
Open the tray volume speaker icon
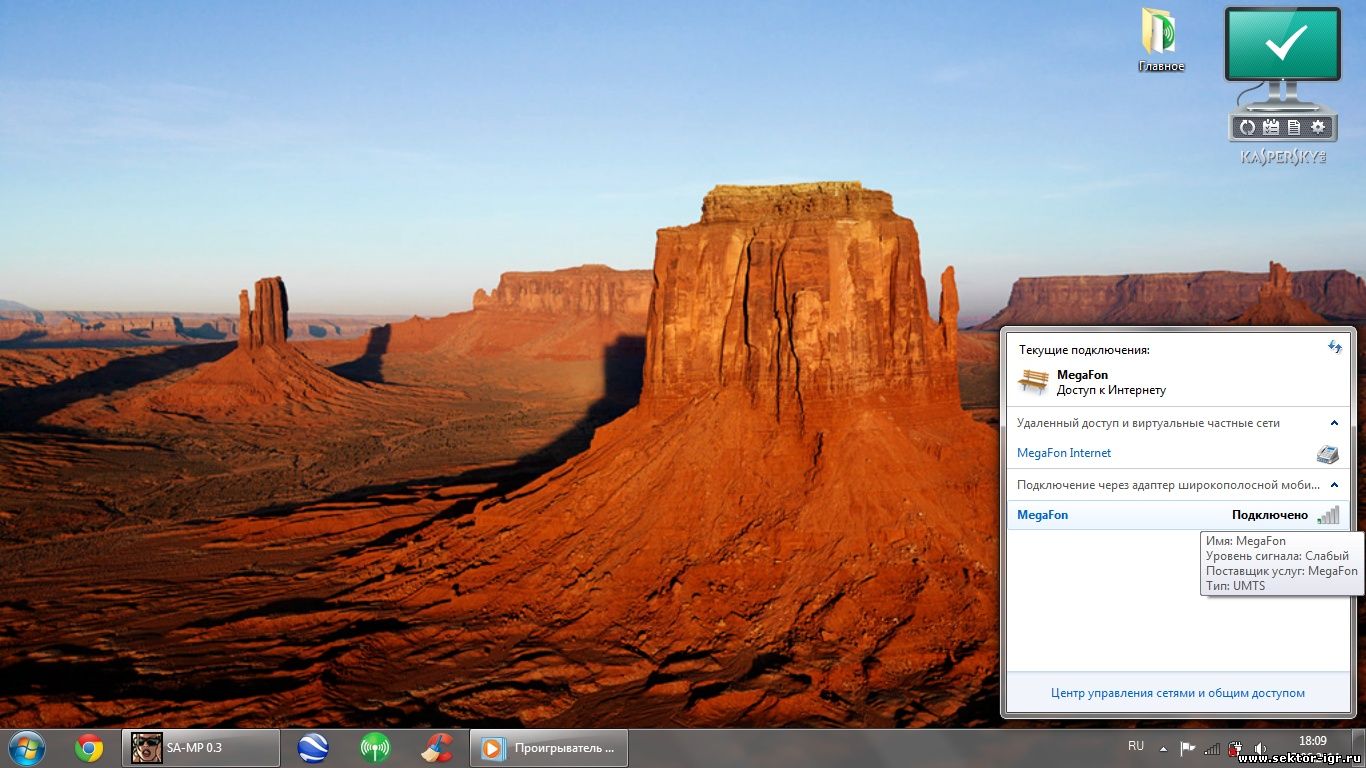(1260, 748)
